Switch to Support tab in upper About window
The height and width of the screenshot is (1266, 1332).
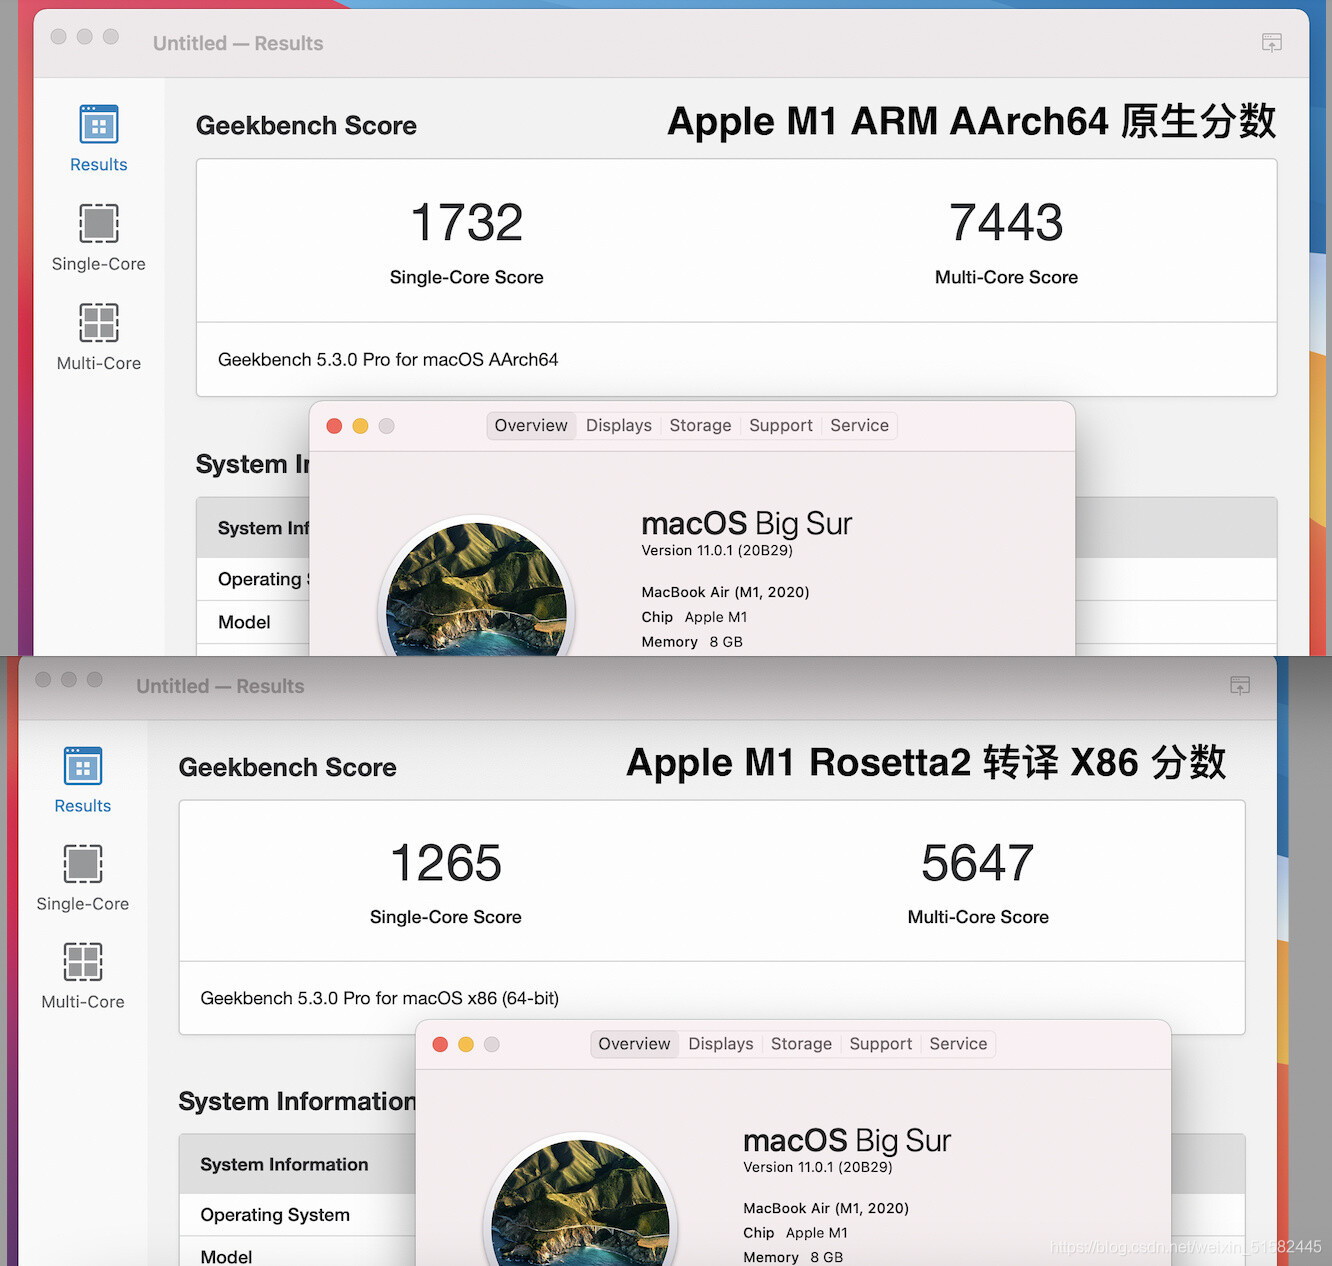(x=781, y=426)
